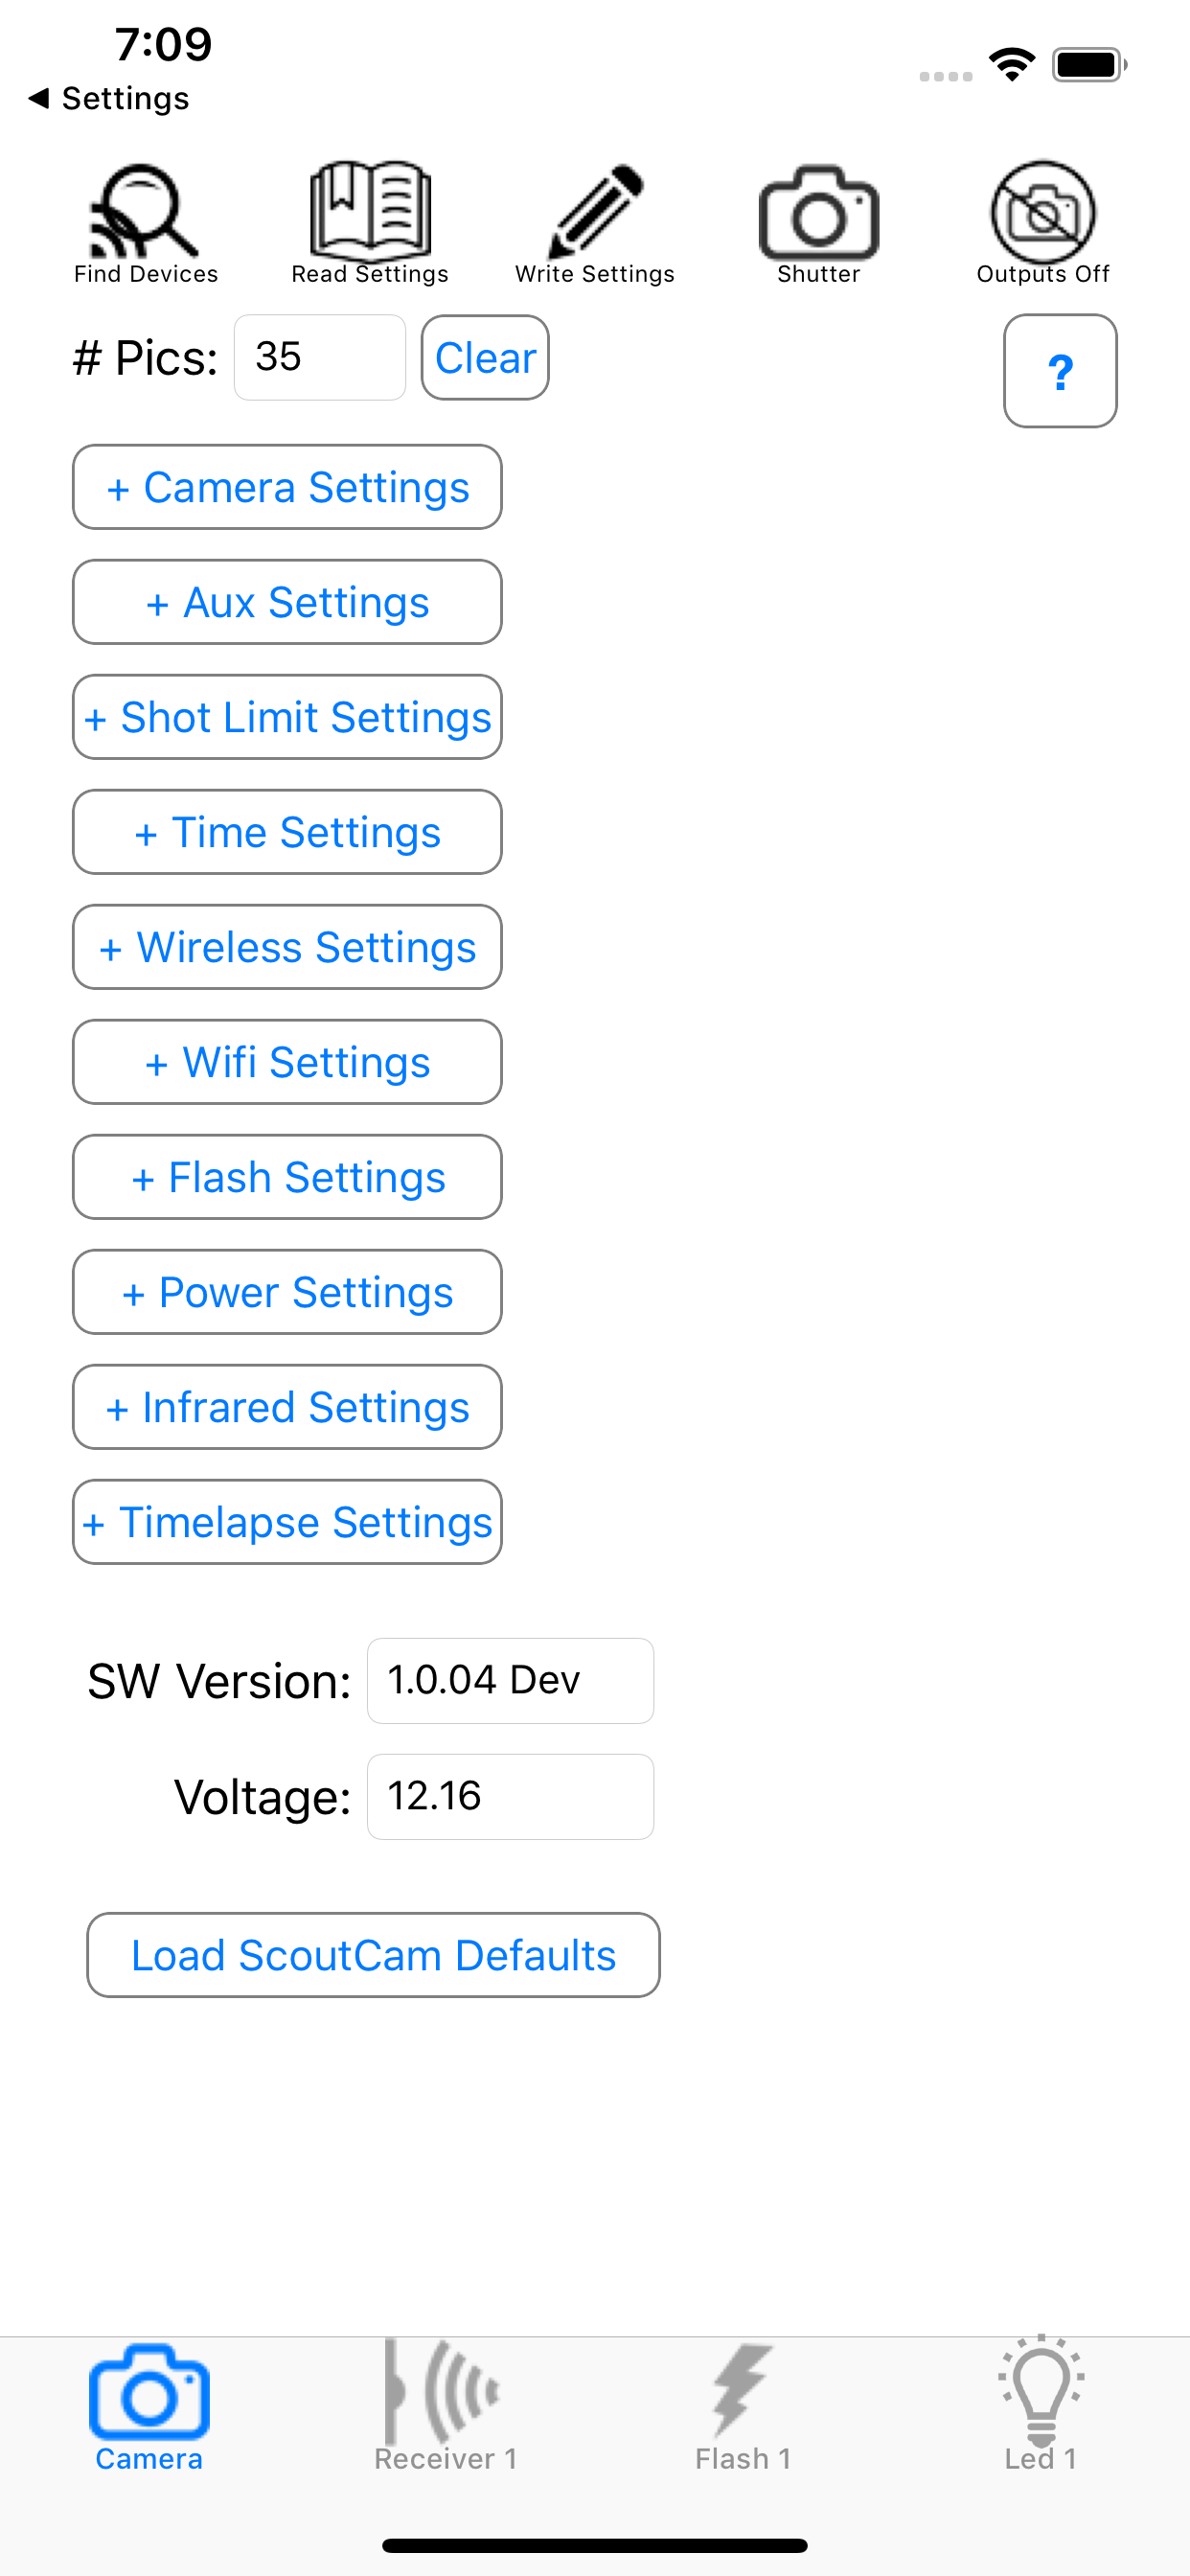Expand Wireless Settings section
The height and width of the screenshot is (2576, 1190).
pyautogui.click(x=287, y=947)
